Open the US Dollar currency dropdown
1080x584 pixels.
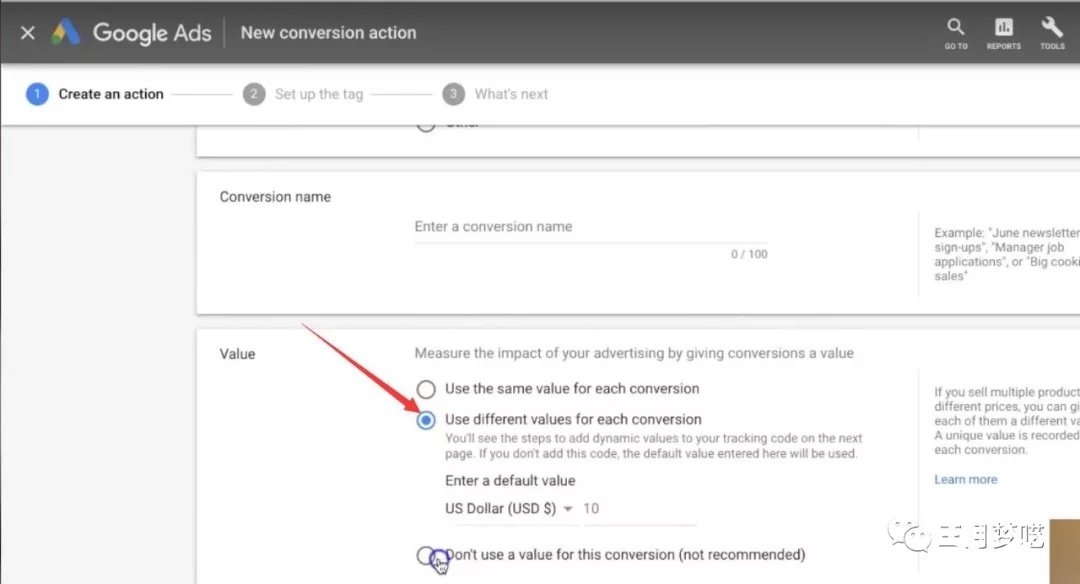pyautogui.click(x=509, y=509)
